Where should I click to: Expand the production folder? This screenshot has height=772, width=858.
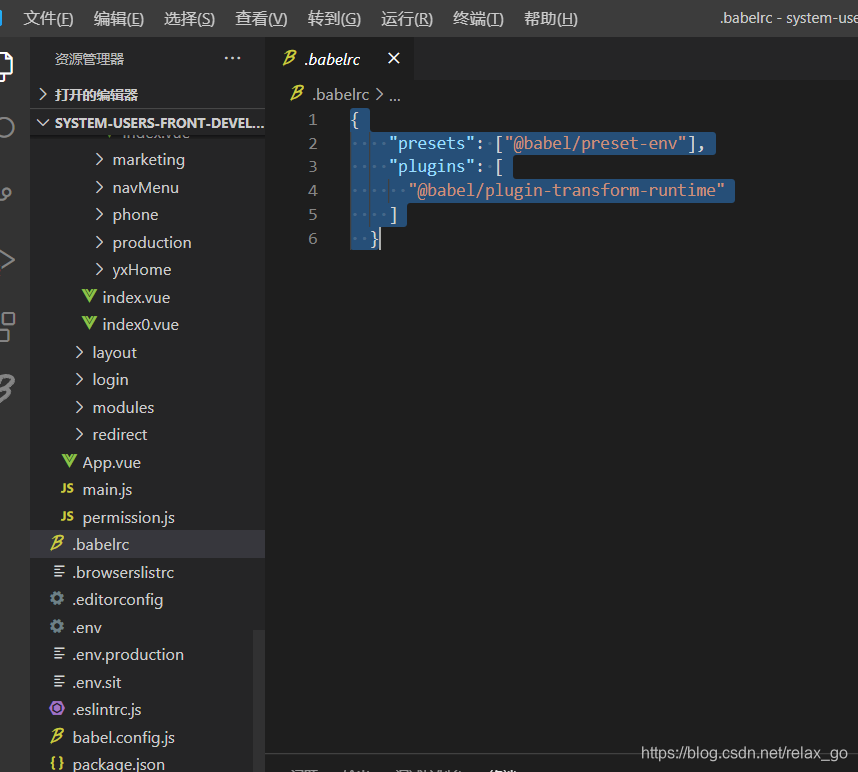[x=99, y=242]
